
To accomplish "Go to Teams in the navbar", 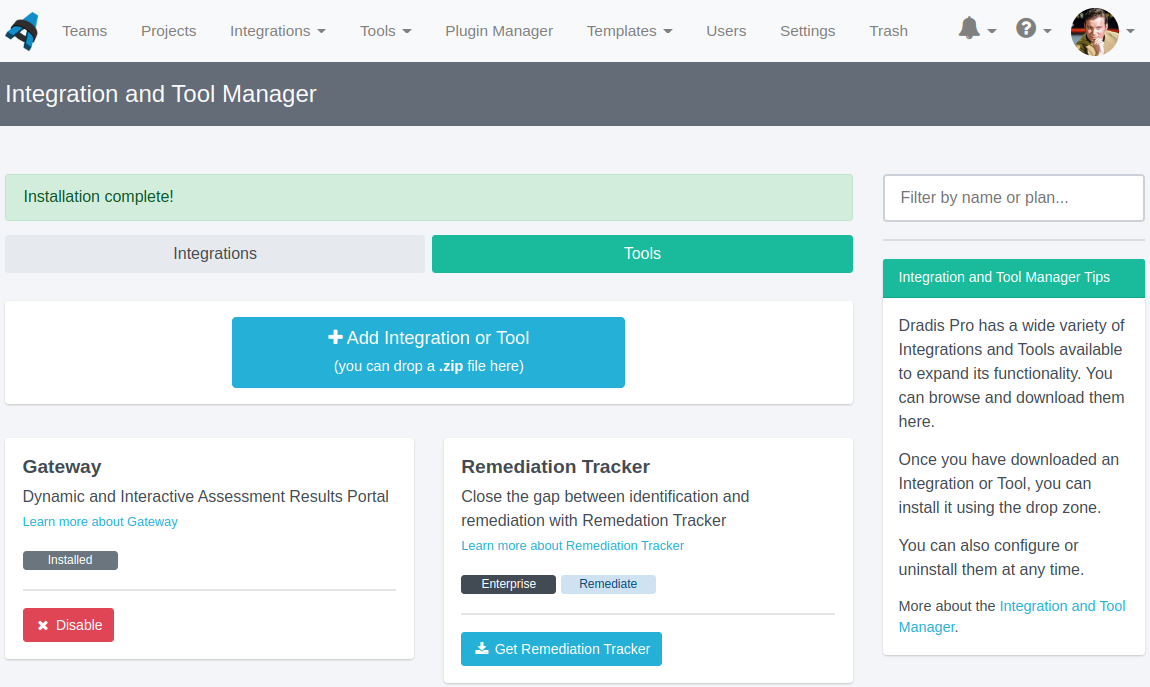I will point(84,31).
